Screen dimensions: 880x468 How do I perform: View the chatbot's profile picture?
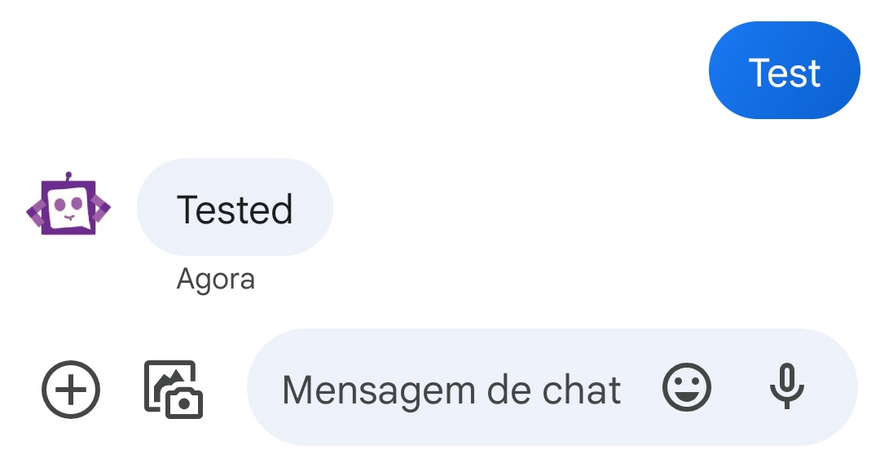67,207
